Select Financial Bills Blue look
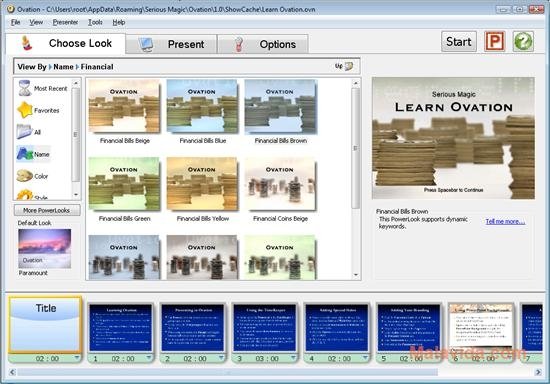The image size is (550, 384). 202,106
